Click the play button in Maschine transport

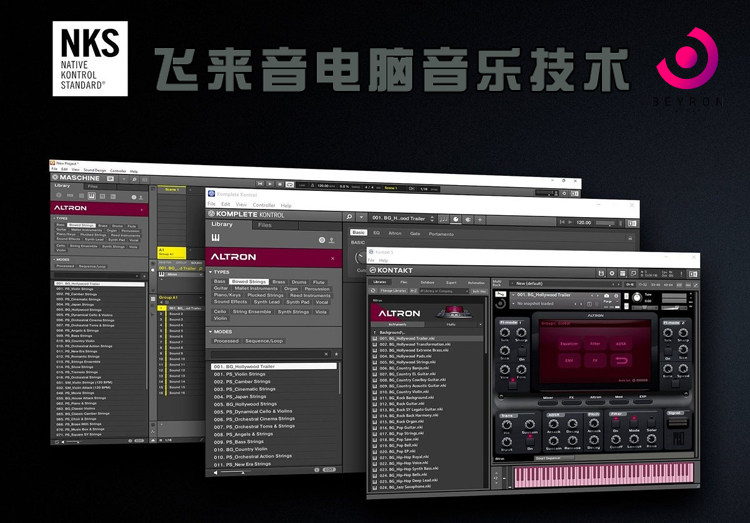[270, 184]
